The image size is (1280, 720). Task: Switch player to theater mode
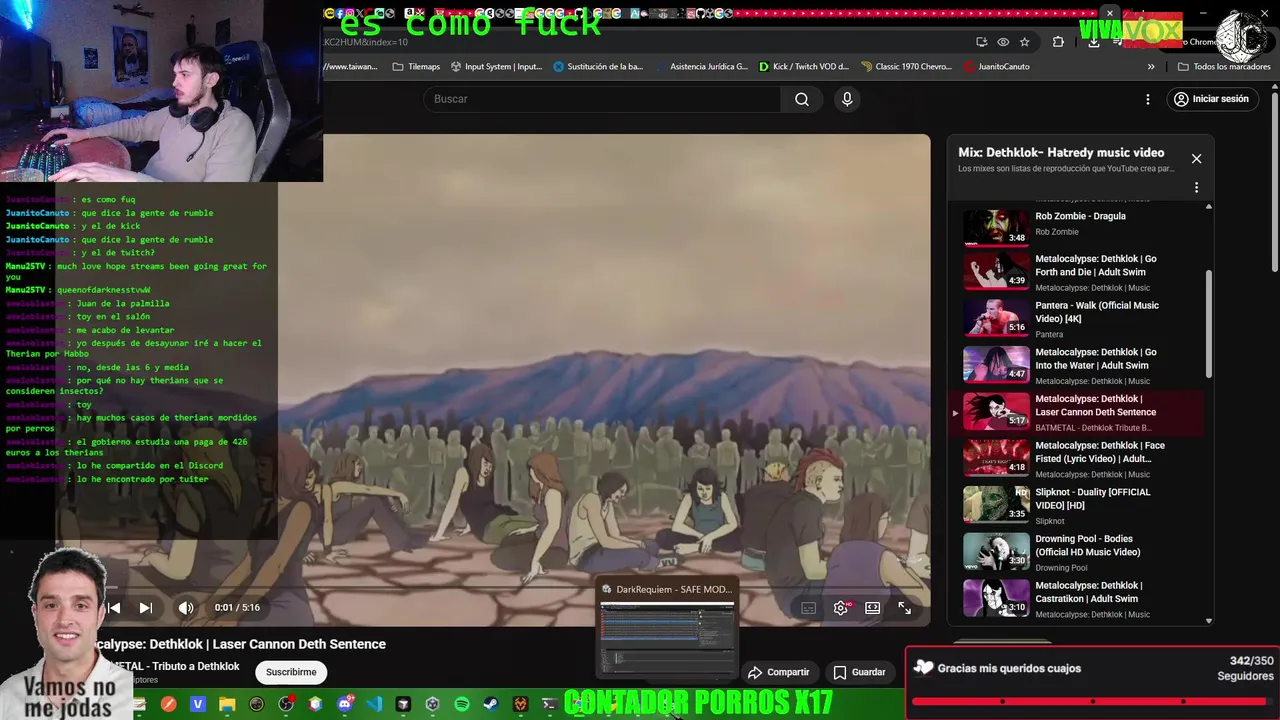(873, 607)
